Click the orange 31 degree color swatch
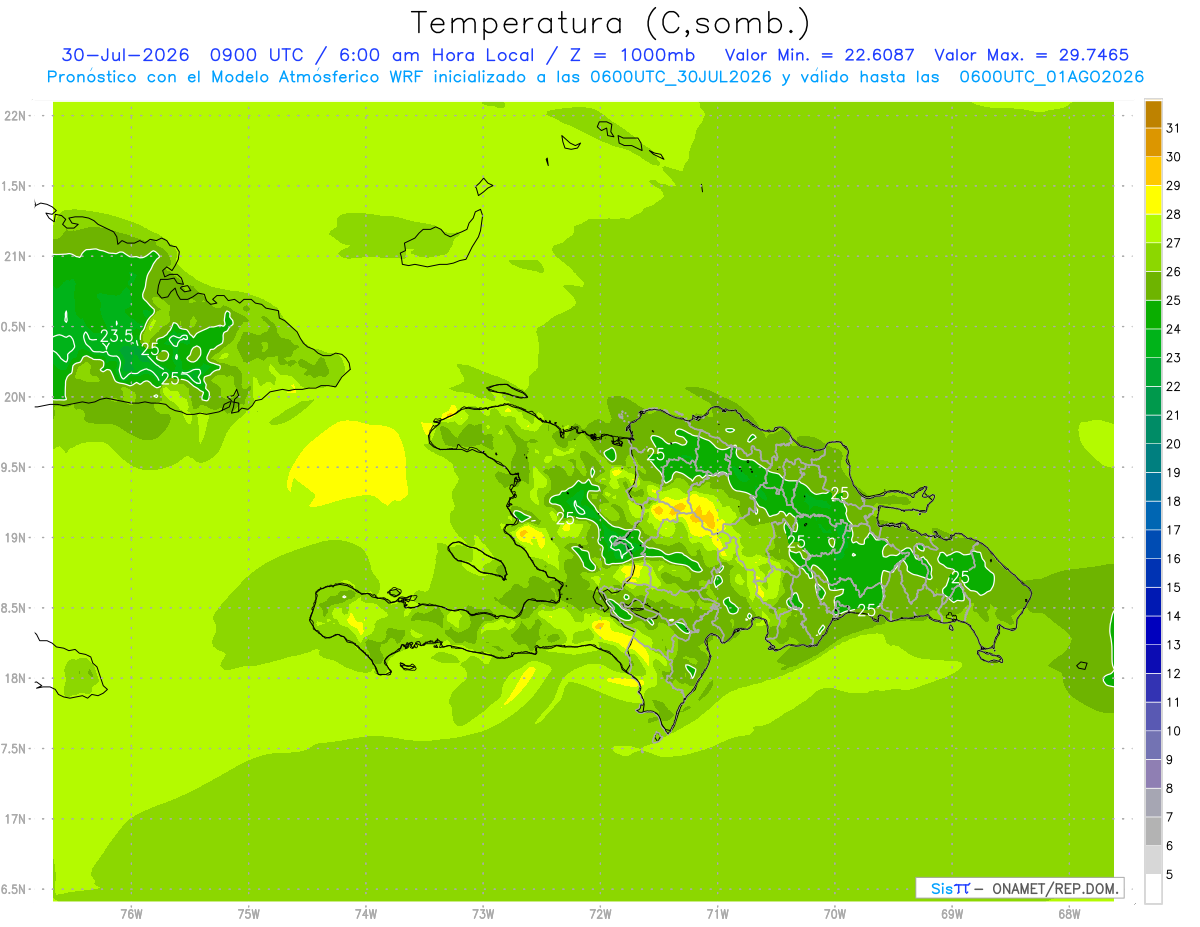1200x927 pixels. (x=1153, y=114)
